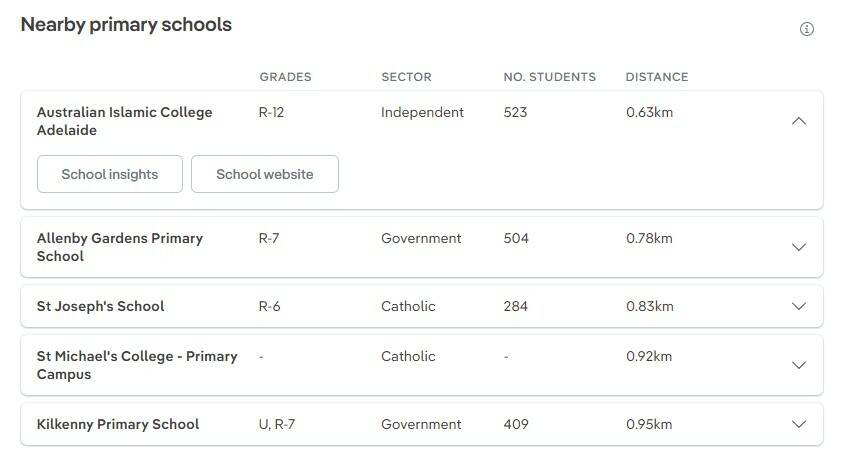Click the Nearby primary schools heading
The image size is (844, 465).
[x=126, y=25]
